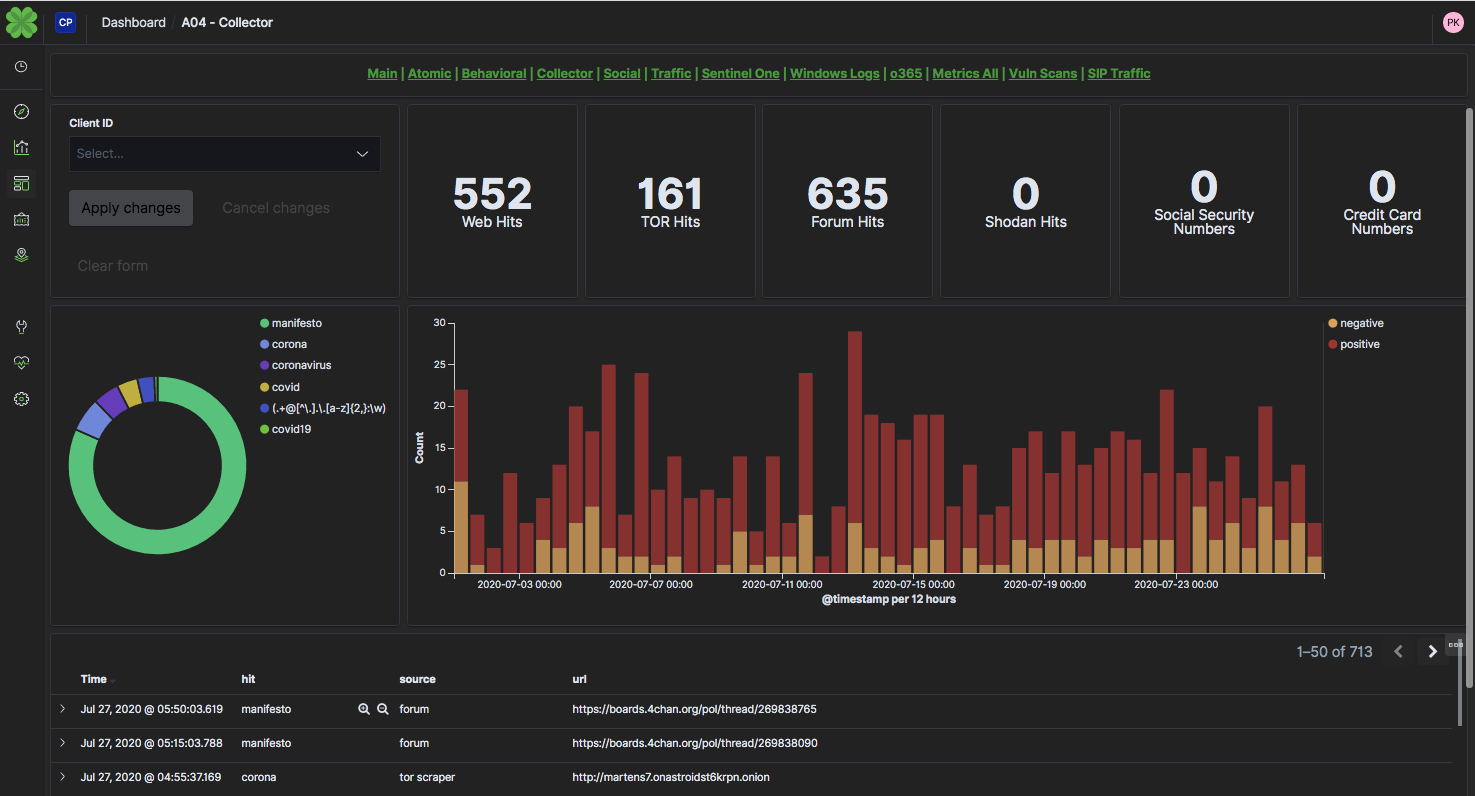Screen dimensions: 1475x796
Task: Click URL ending in thread/269838090
Action: (694, 743)
